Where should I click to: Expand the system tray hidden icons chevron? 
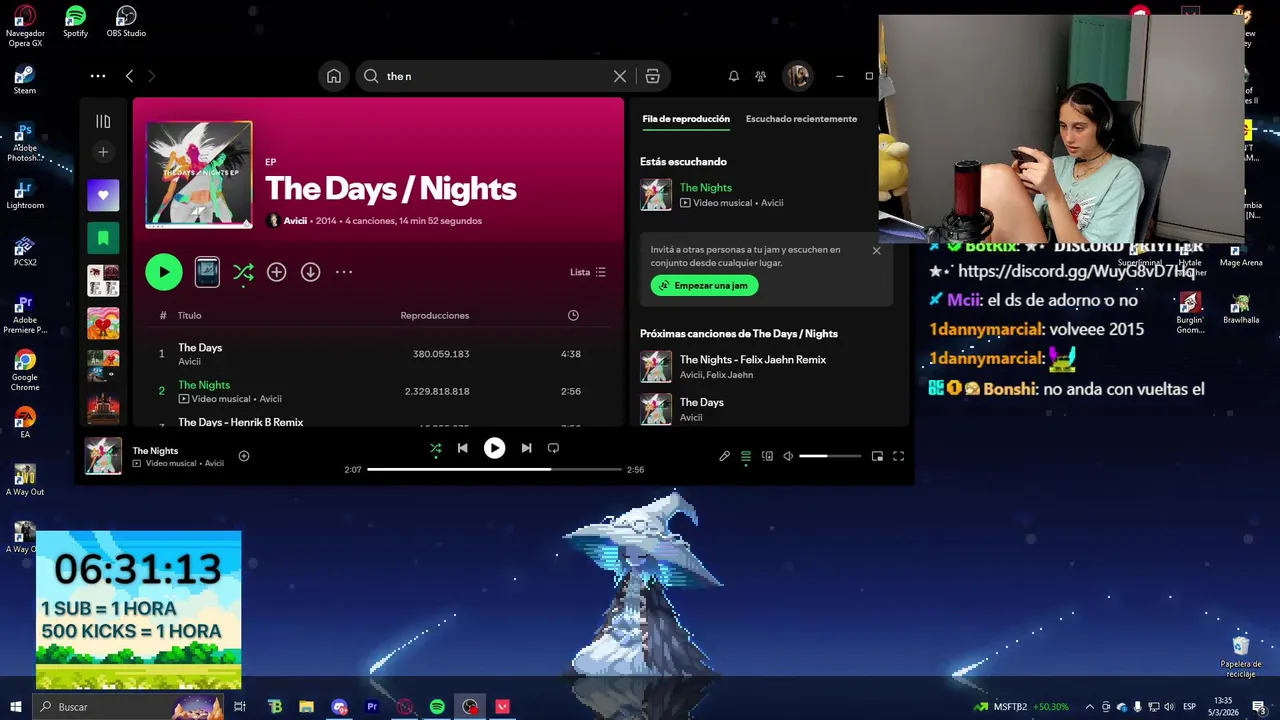1090,707
